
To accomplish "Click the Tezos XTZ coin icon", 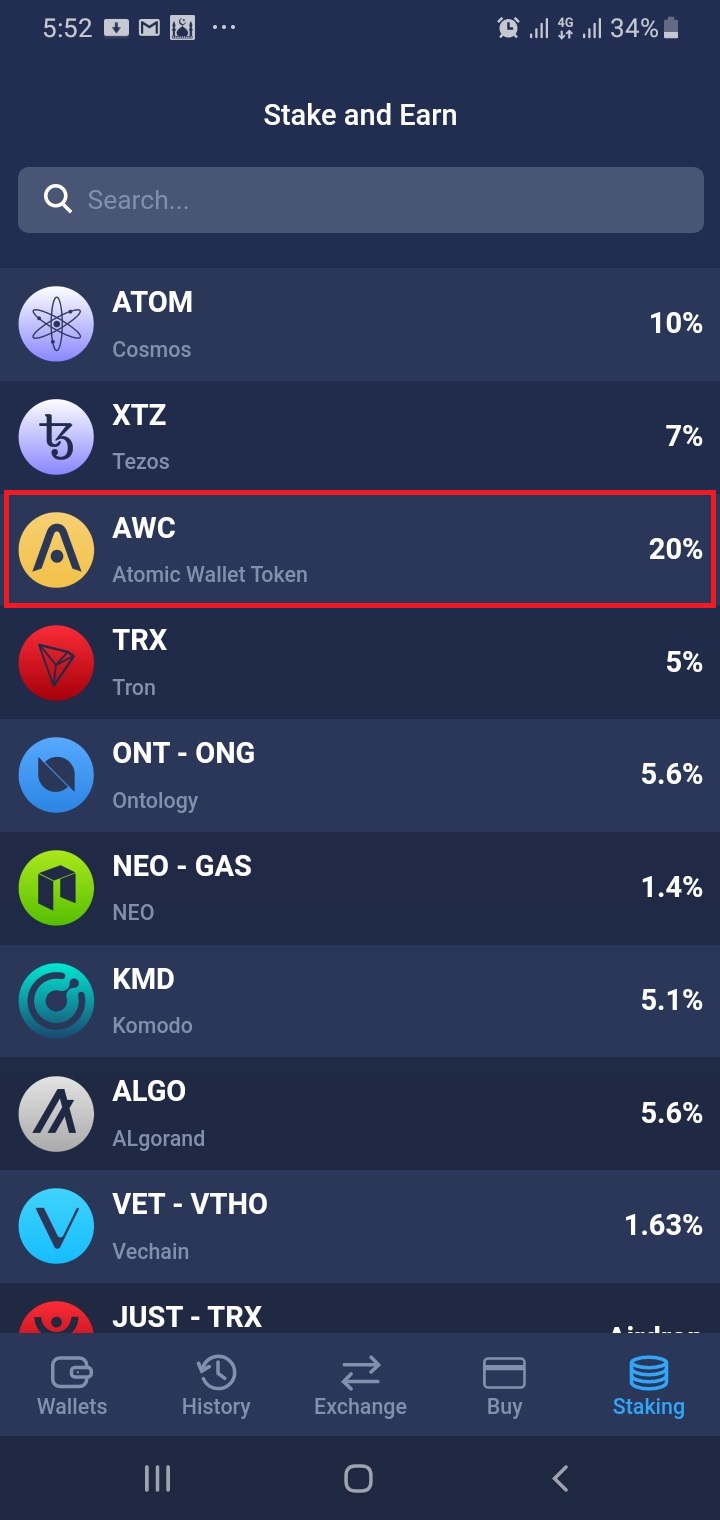I will click(x=56, y=436).
